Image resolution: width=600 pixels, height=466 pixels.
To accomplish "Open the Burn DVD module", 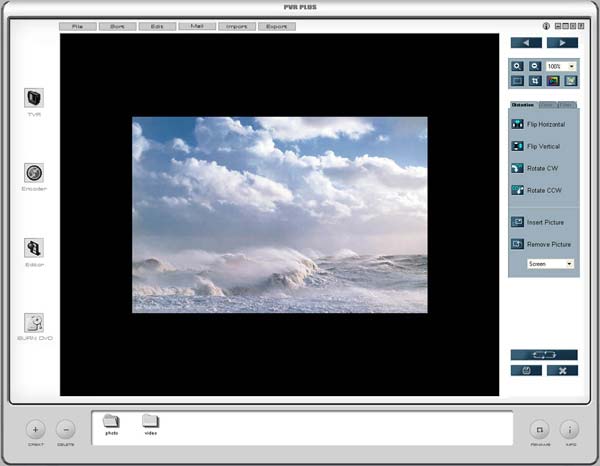I will pos(34,323).
